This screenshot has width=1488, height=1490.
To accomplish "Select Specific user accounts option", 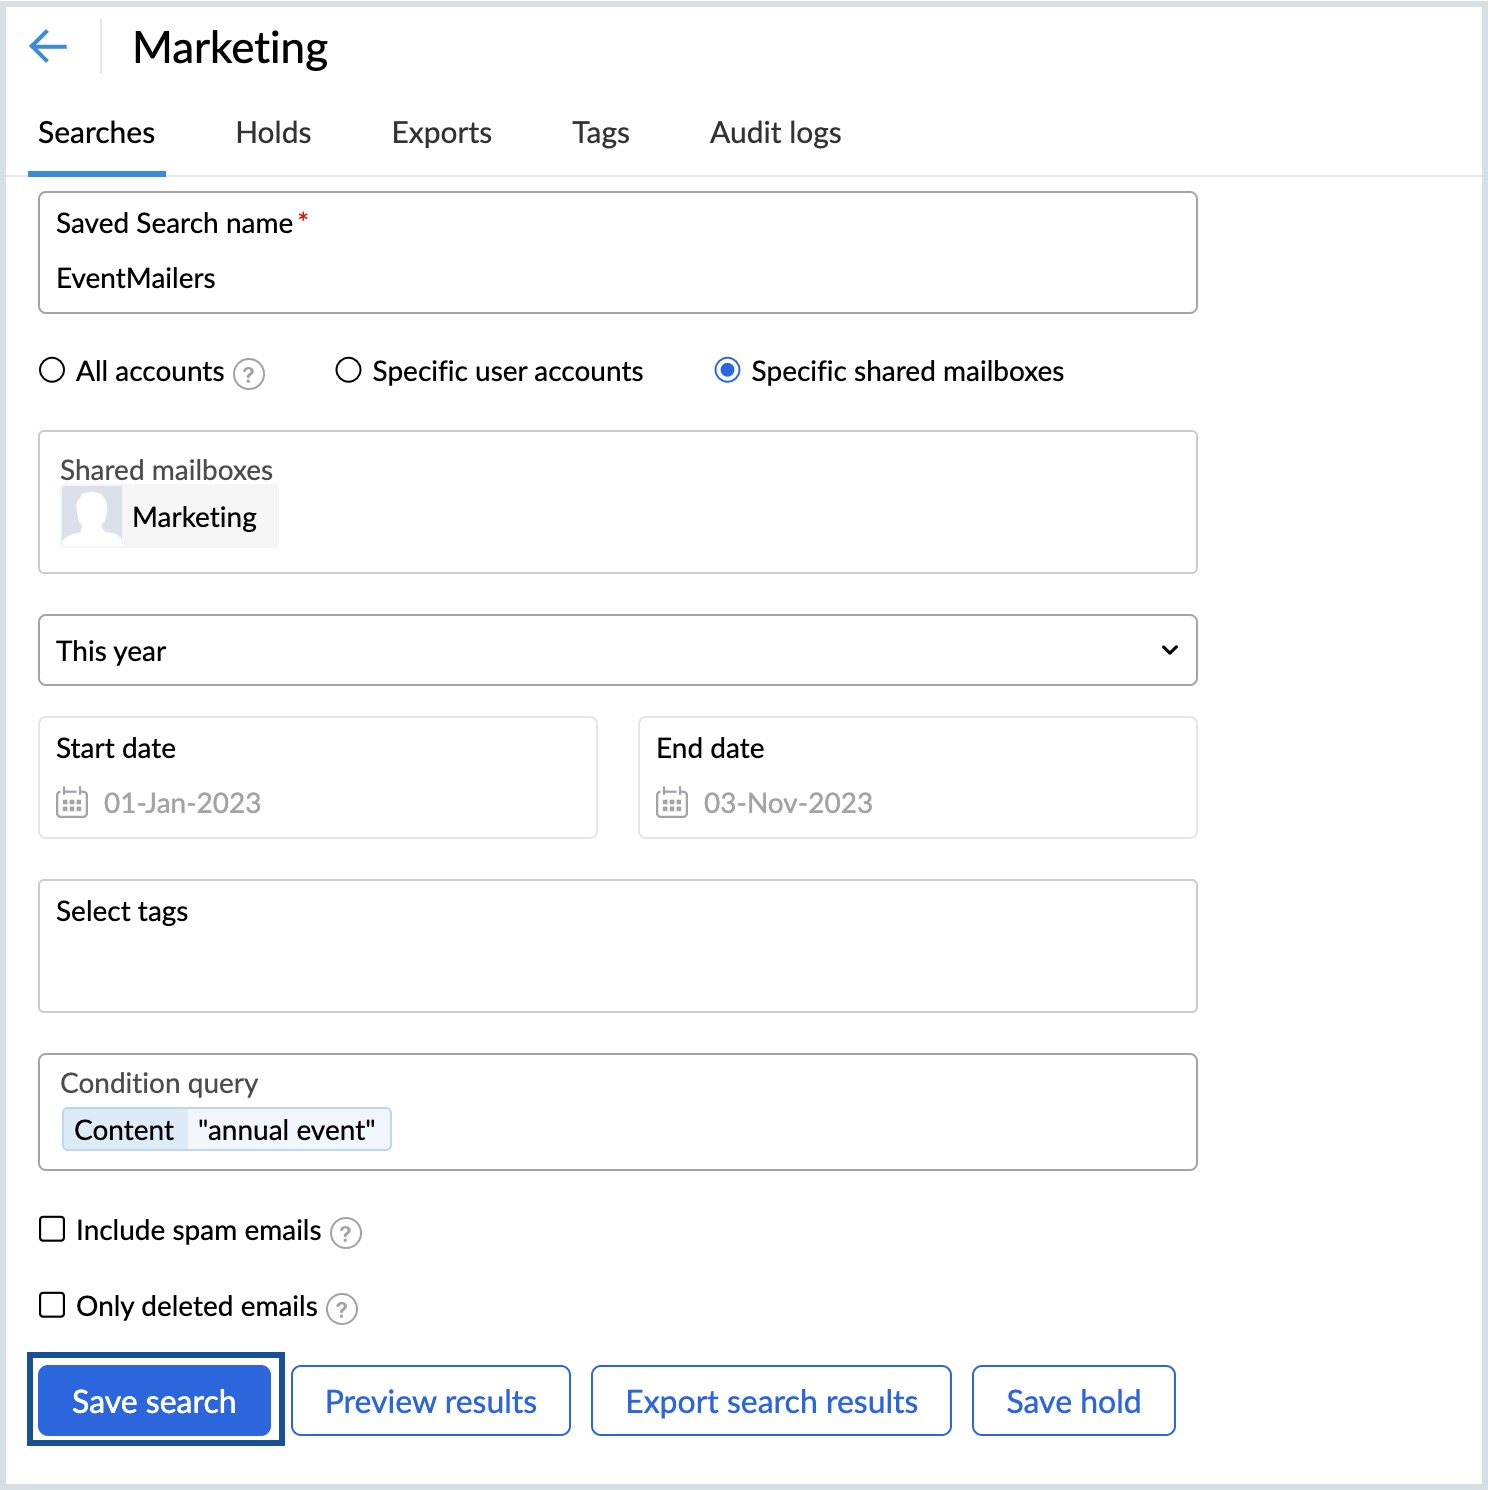I will tap(348, 371).
